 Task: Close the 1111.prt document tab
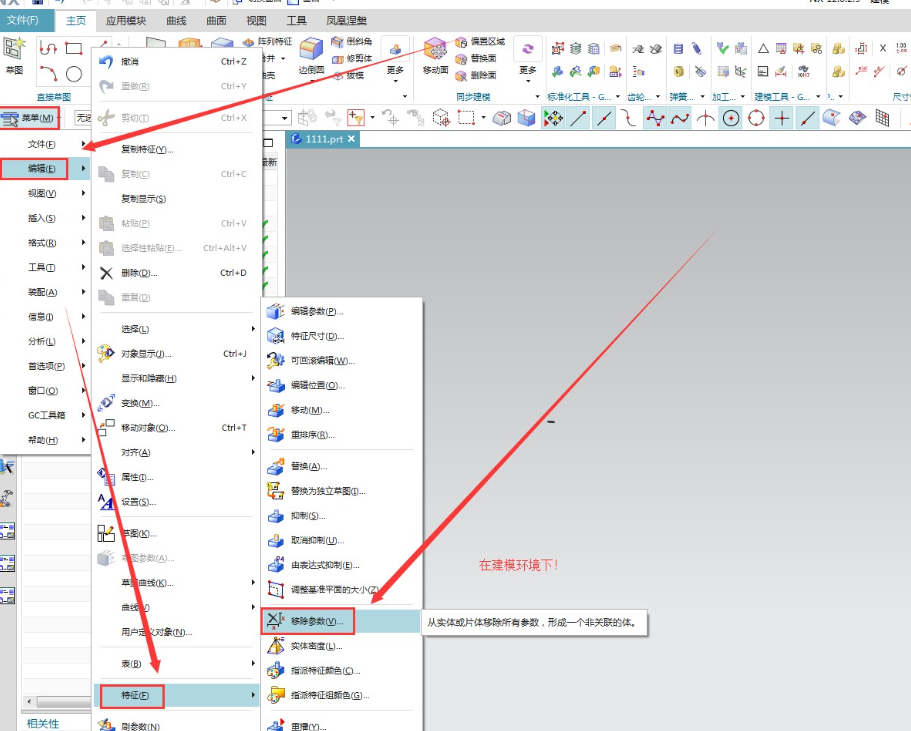(352, 139)
